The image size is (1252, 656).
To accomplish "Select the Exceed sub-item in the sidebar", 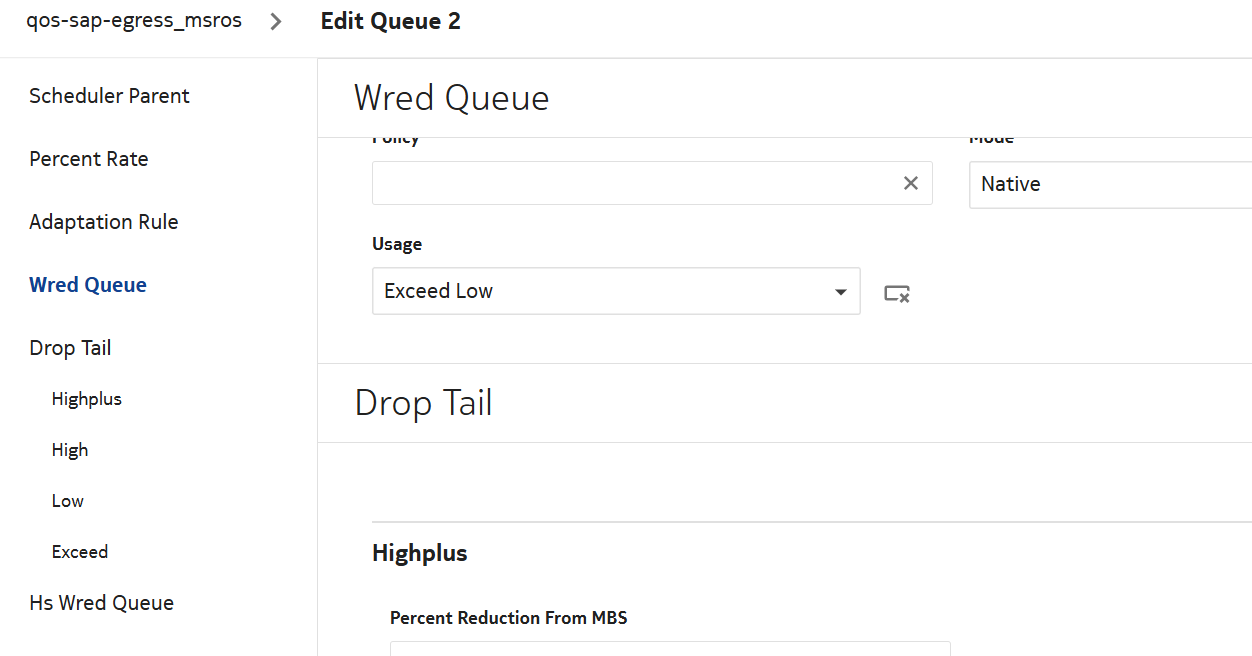I will [x=80, y=552].
